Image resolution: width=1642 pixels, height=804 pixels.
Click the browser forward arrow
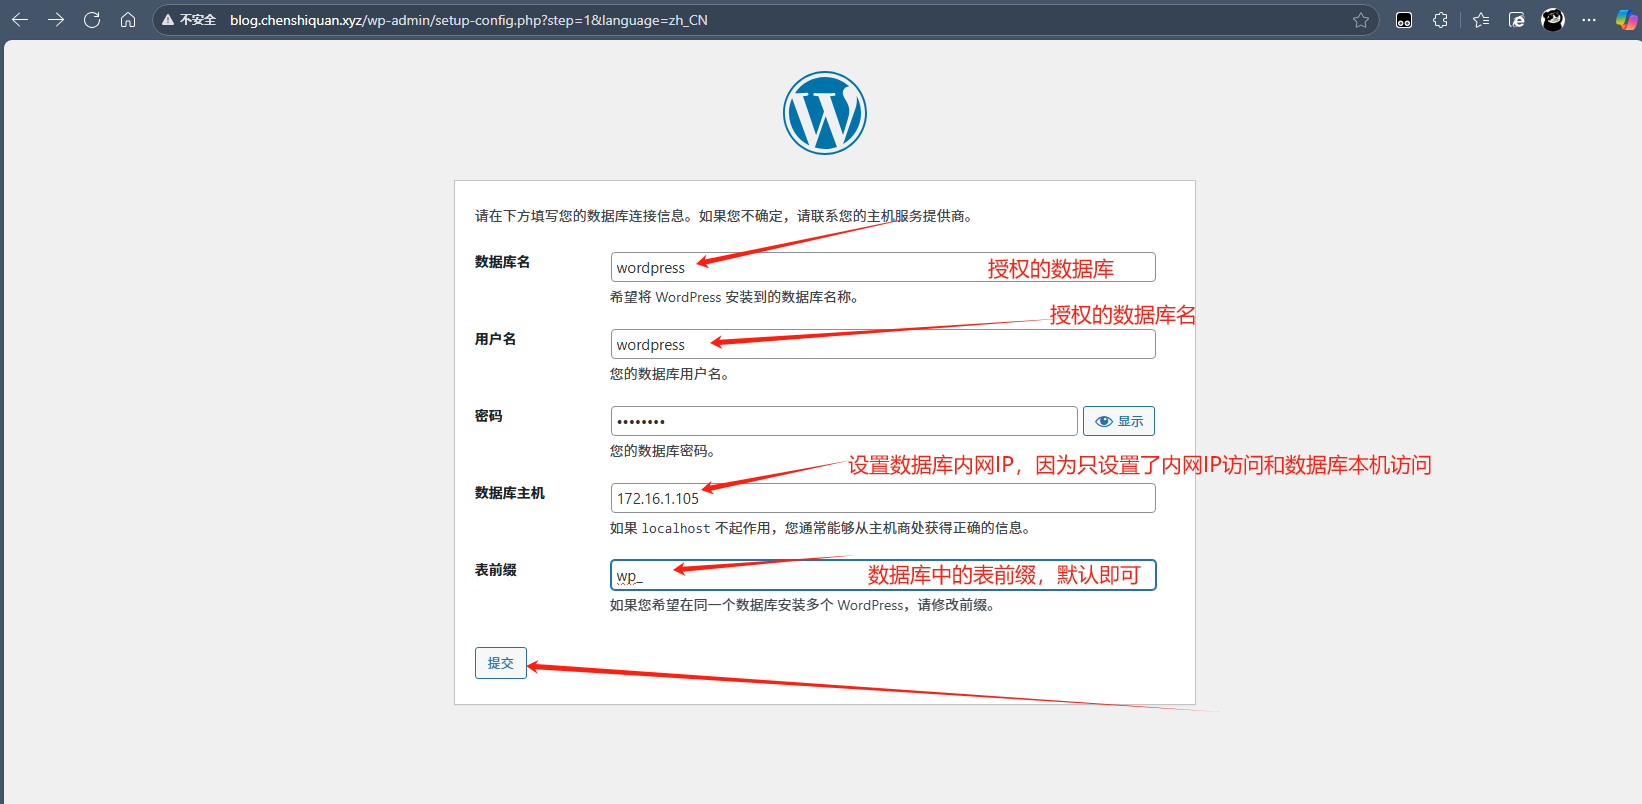[x=56, y=20]
